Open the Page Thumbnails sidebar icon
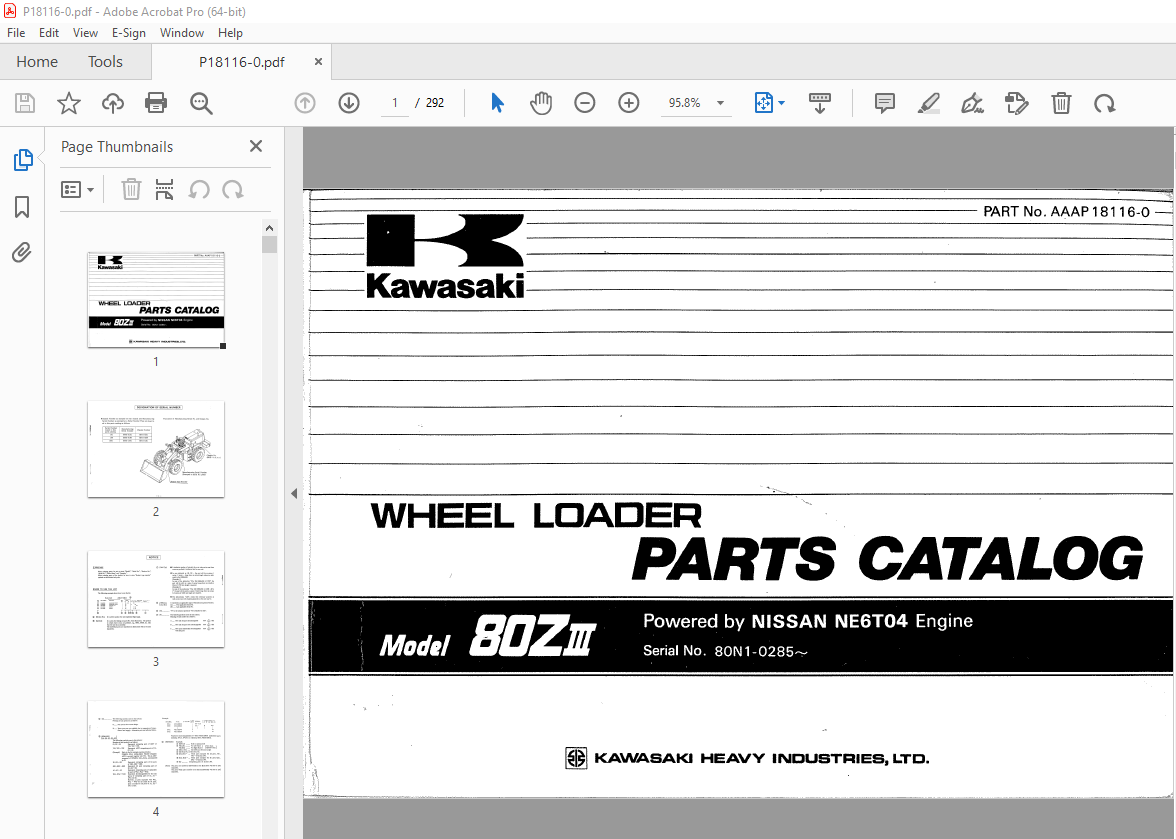Screen dimensions: 1176x839 click(x=22, y=160)
